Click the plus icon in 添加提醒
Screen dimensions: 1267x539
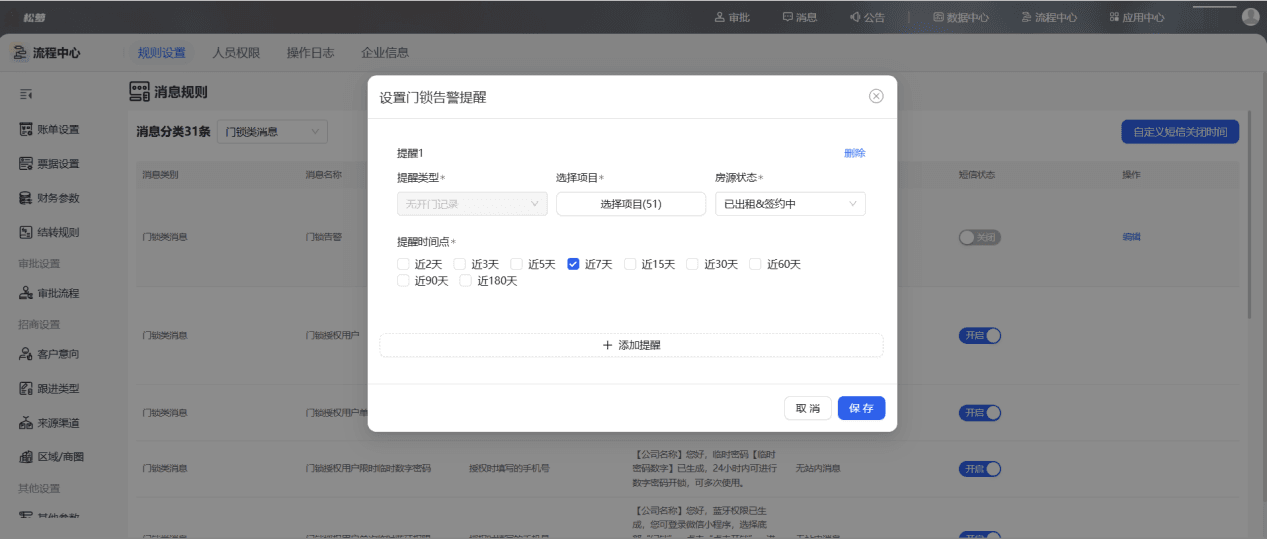(607, 345)
